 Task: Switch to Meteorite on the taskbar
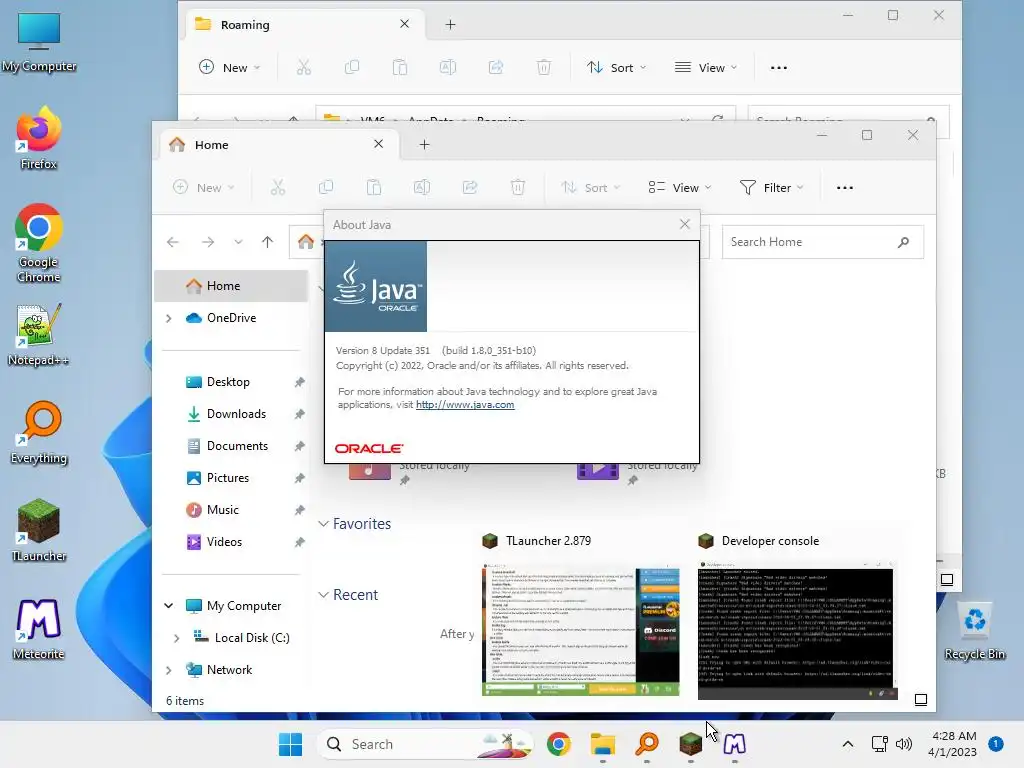click(735, 744)
